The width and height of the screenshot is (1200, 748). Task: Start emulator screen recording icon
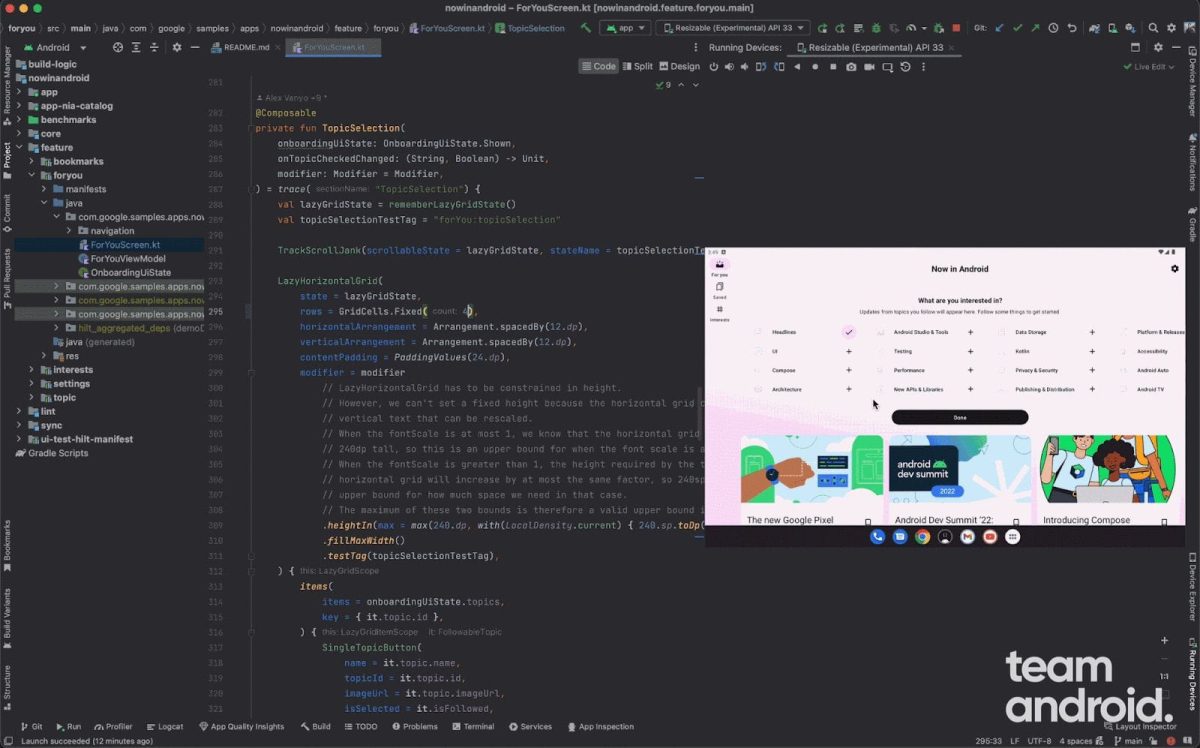tap(869, 66)
